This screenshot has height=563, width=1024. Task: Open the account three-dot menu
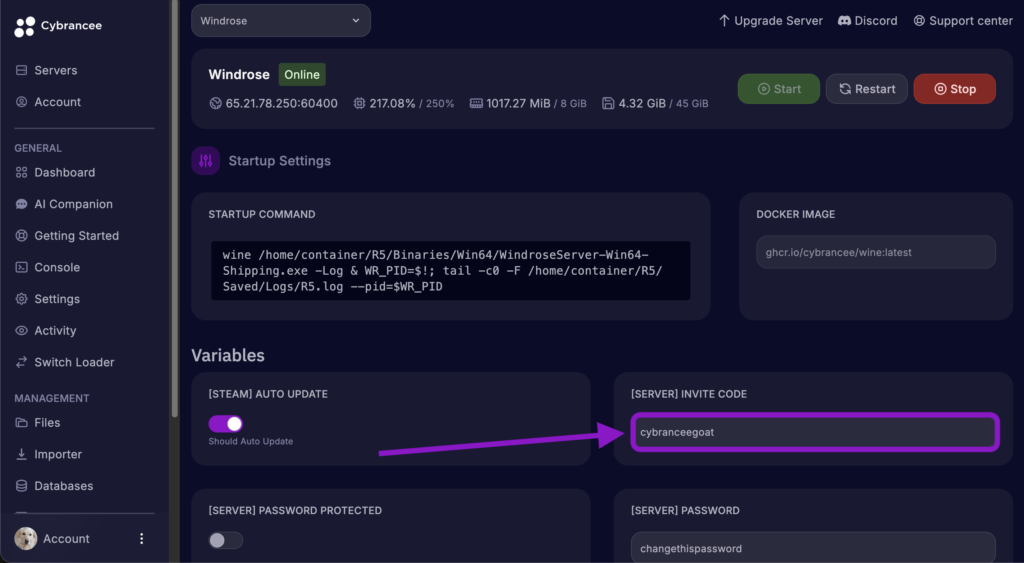(142, 539)
